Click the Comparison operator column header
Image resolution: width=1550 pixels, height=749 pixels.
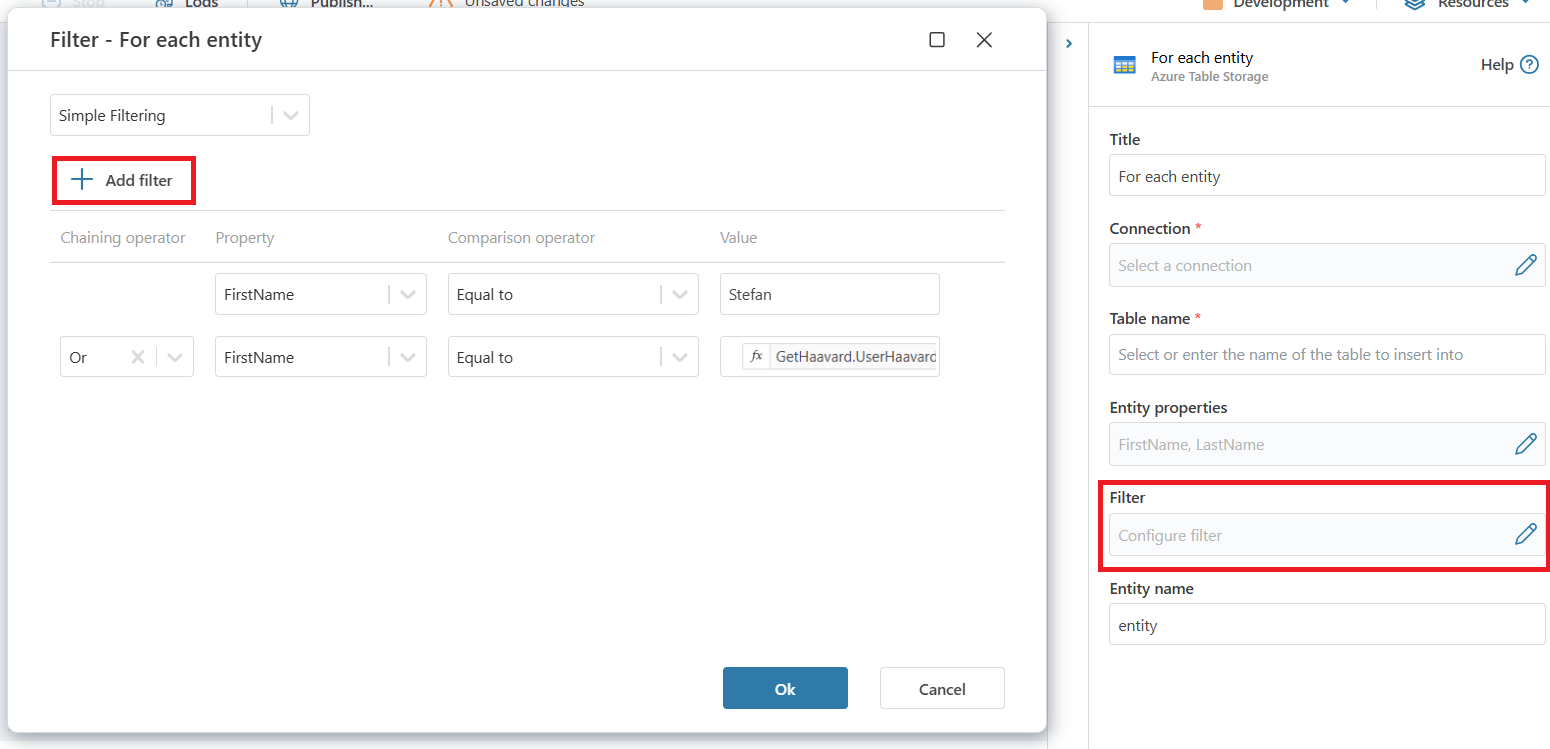pyautogui.click(x=521, y=237)
